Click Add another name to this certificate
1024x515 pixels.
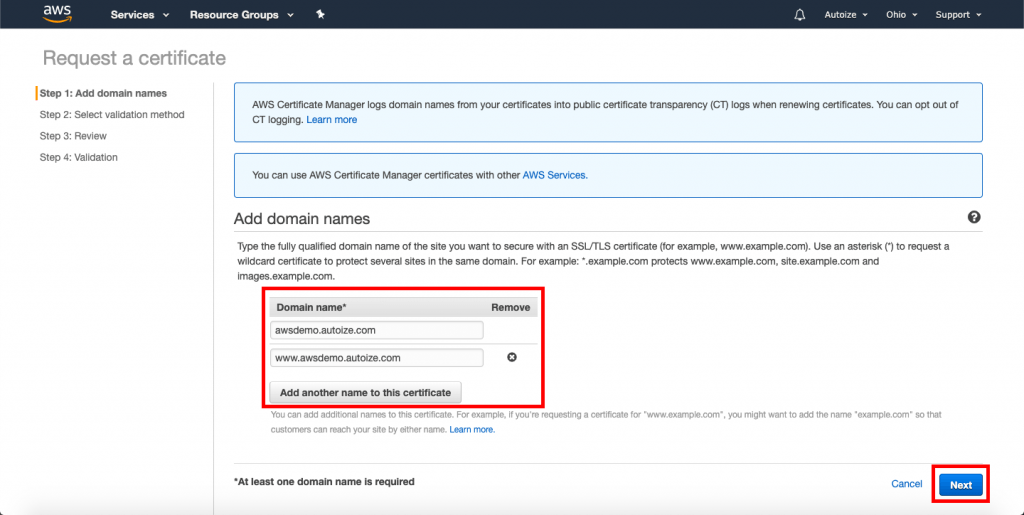point(365,392)
